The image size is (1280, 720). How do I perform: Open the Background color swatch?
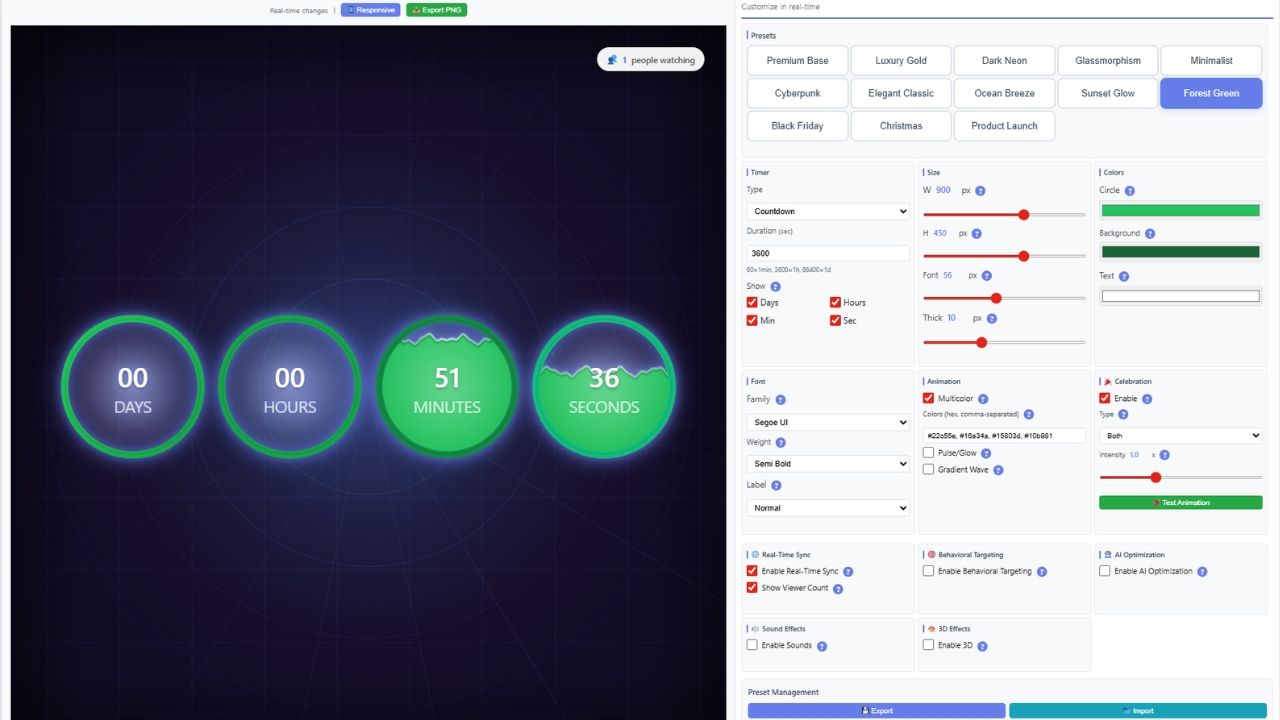[x=1181, y=252]
